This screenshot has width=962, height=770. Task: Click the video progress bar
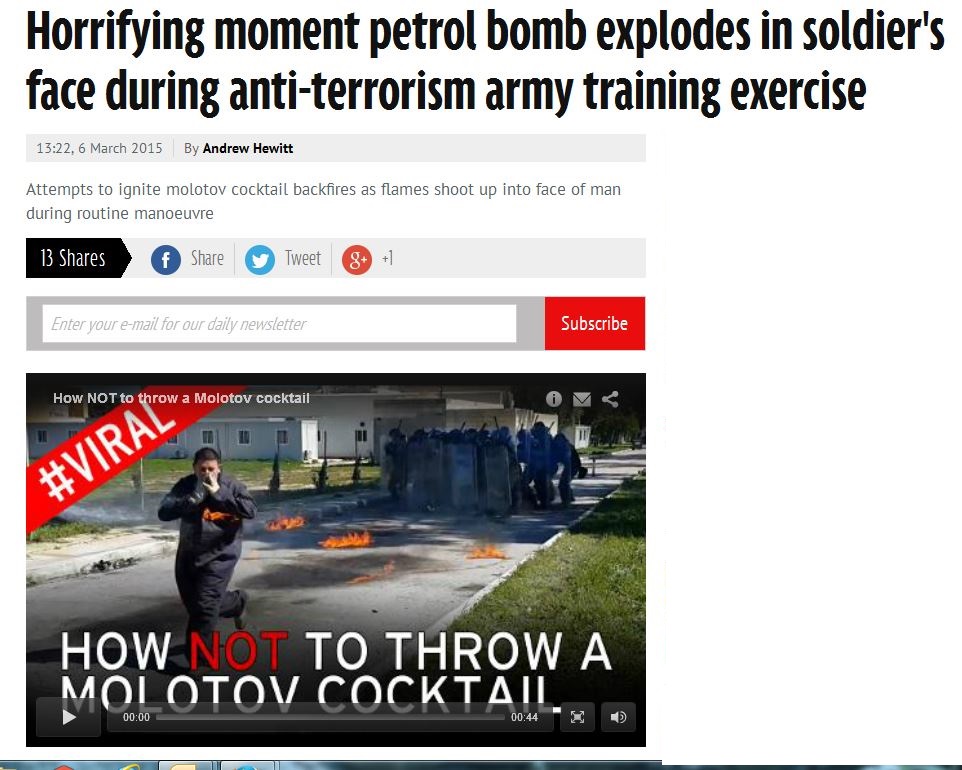[330, 717]
